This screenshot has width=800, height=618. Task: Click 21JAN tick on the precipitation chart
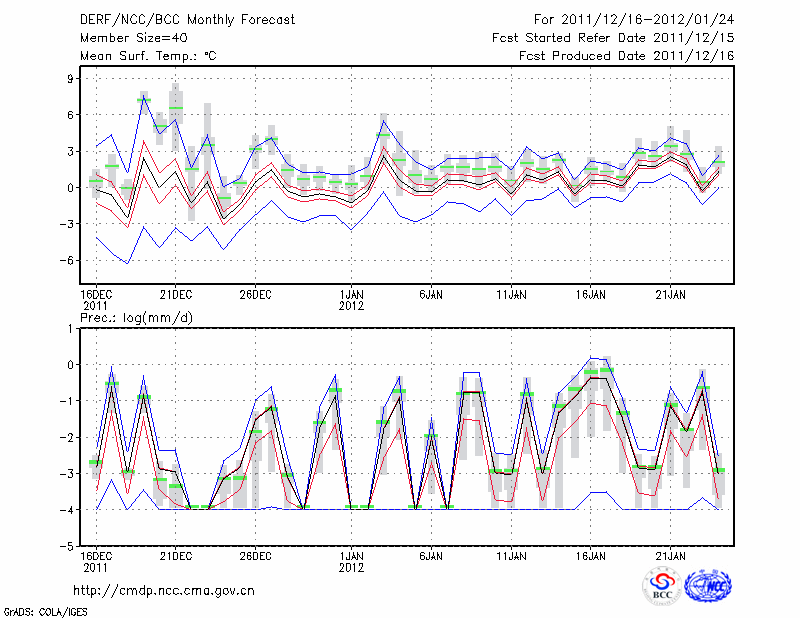pyautogui.click(x=670, y=555)
